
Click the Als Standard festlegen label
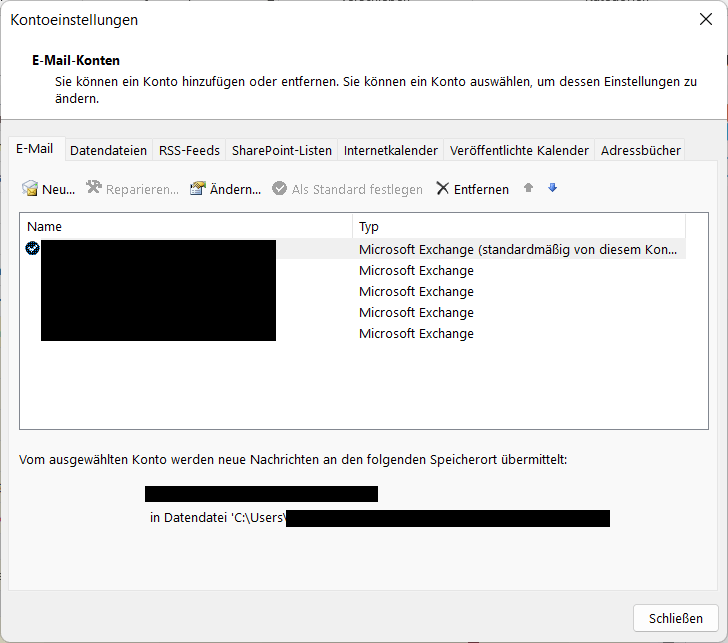pyautogui.click(x=357, y=189)
